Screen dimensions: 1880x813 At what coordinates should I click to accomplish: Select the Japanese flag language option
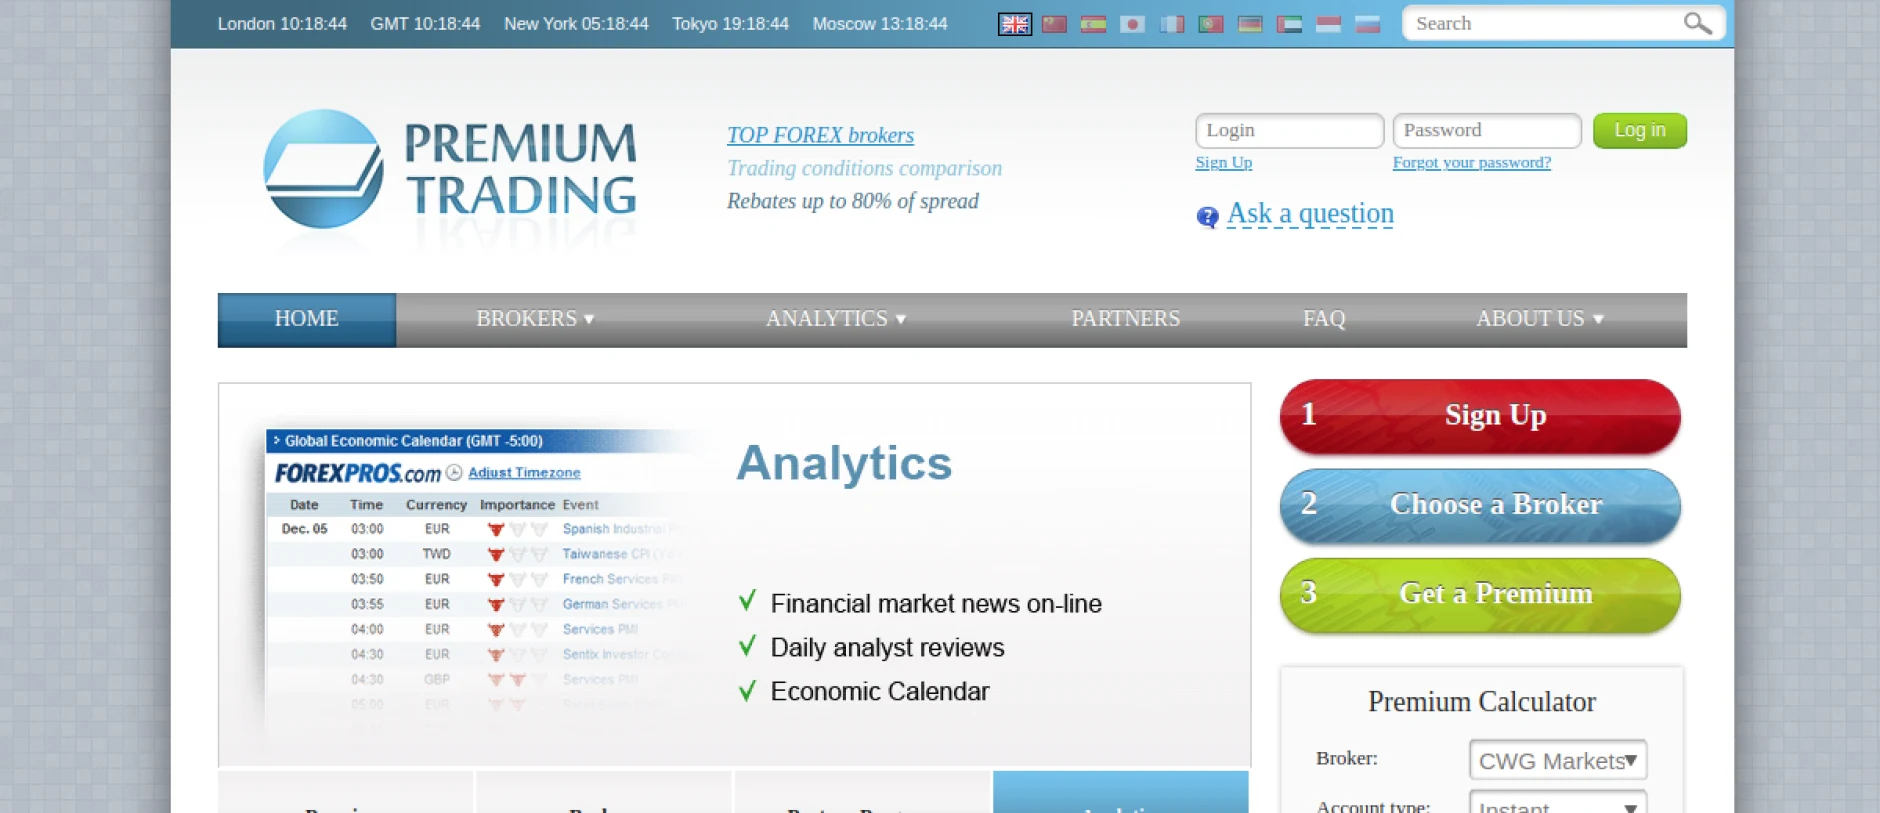(1132, 24)
